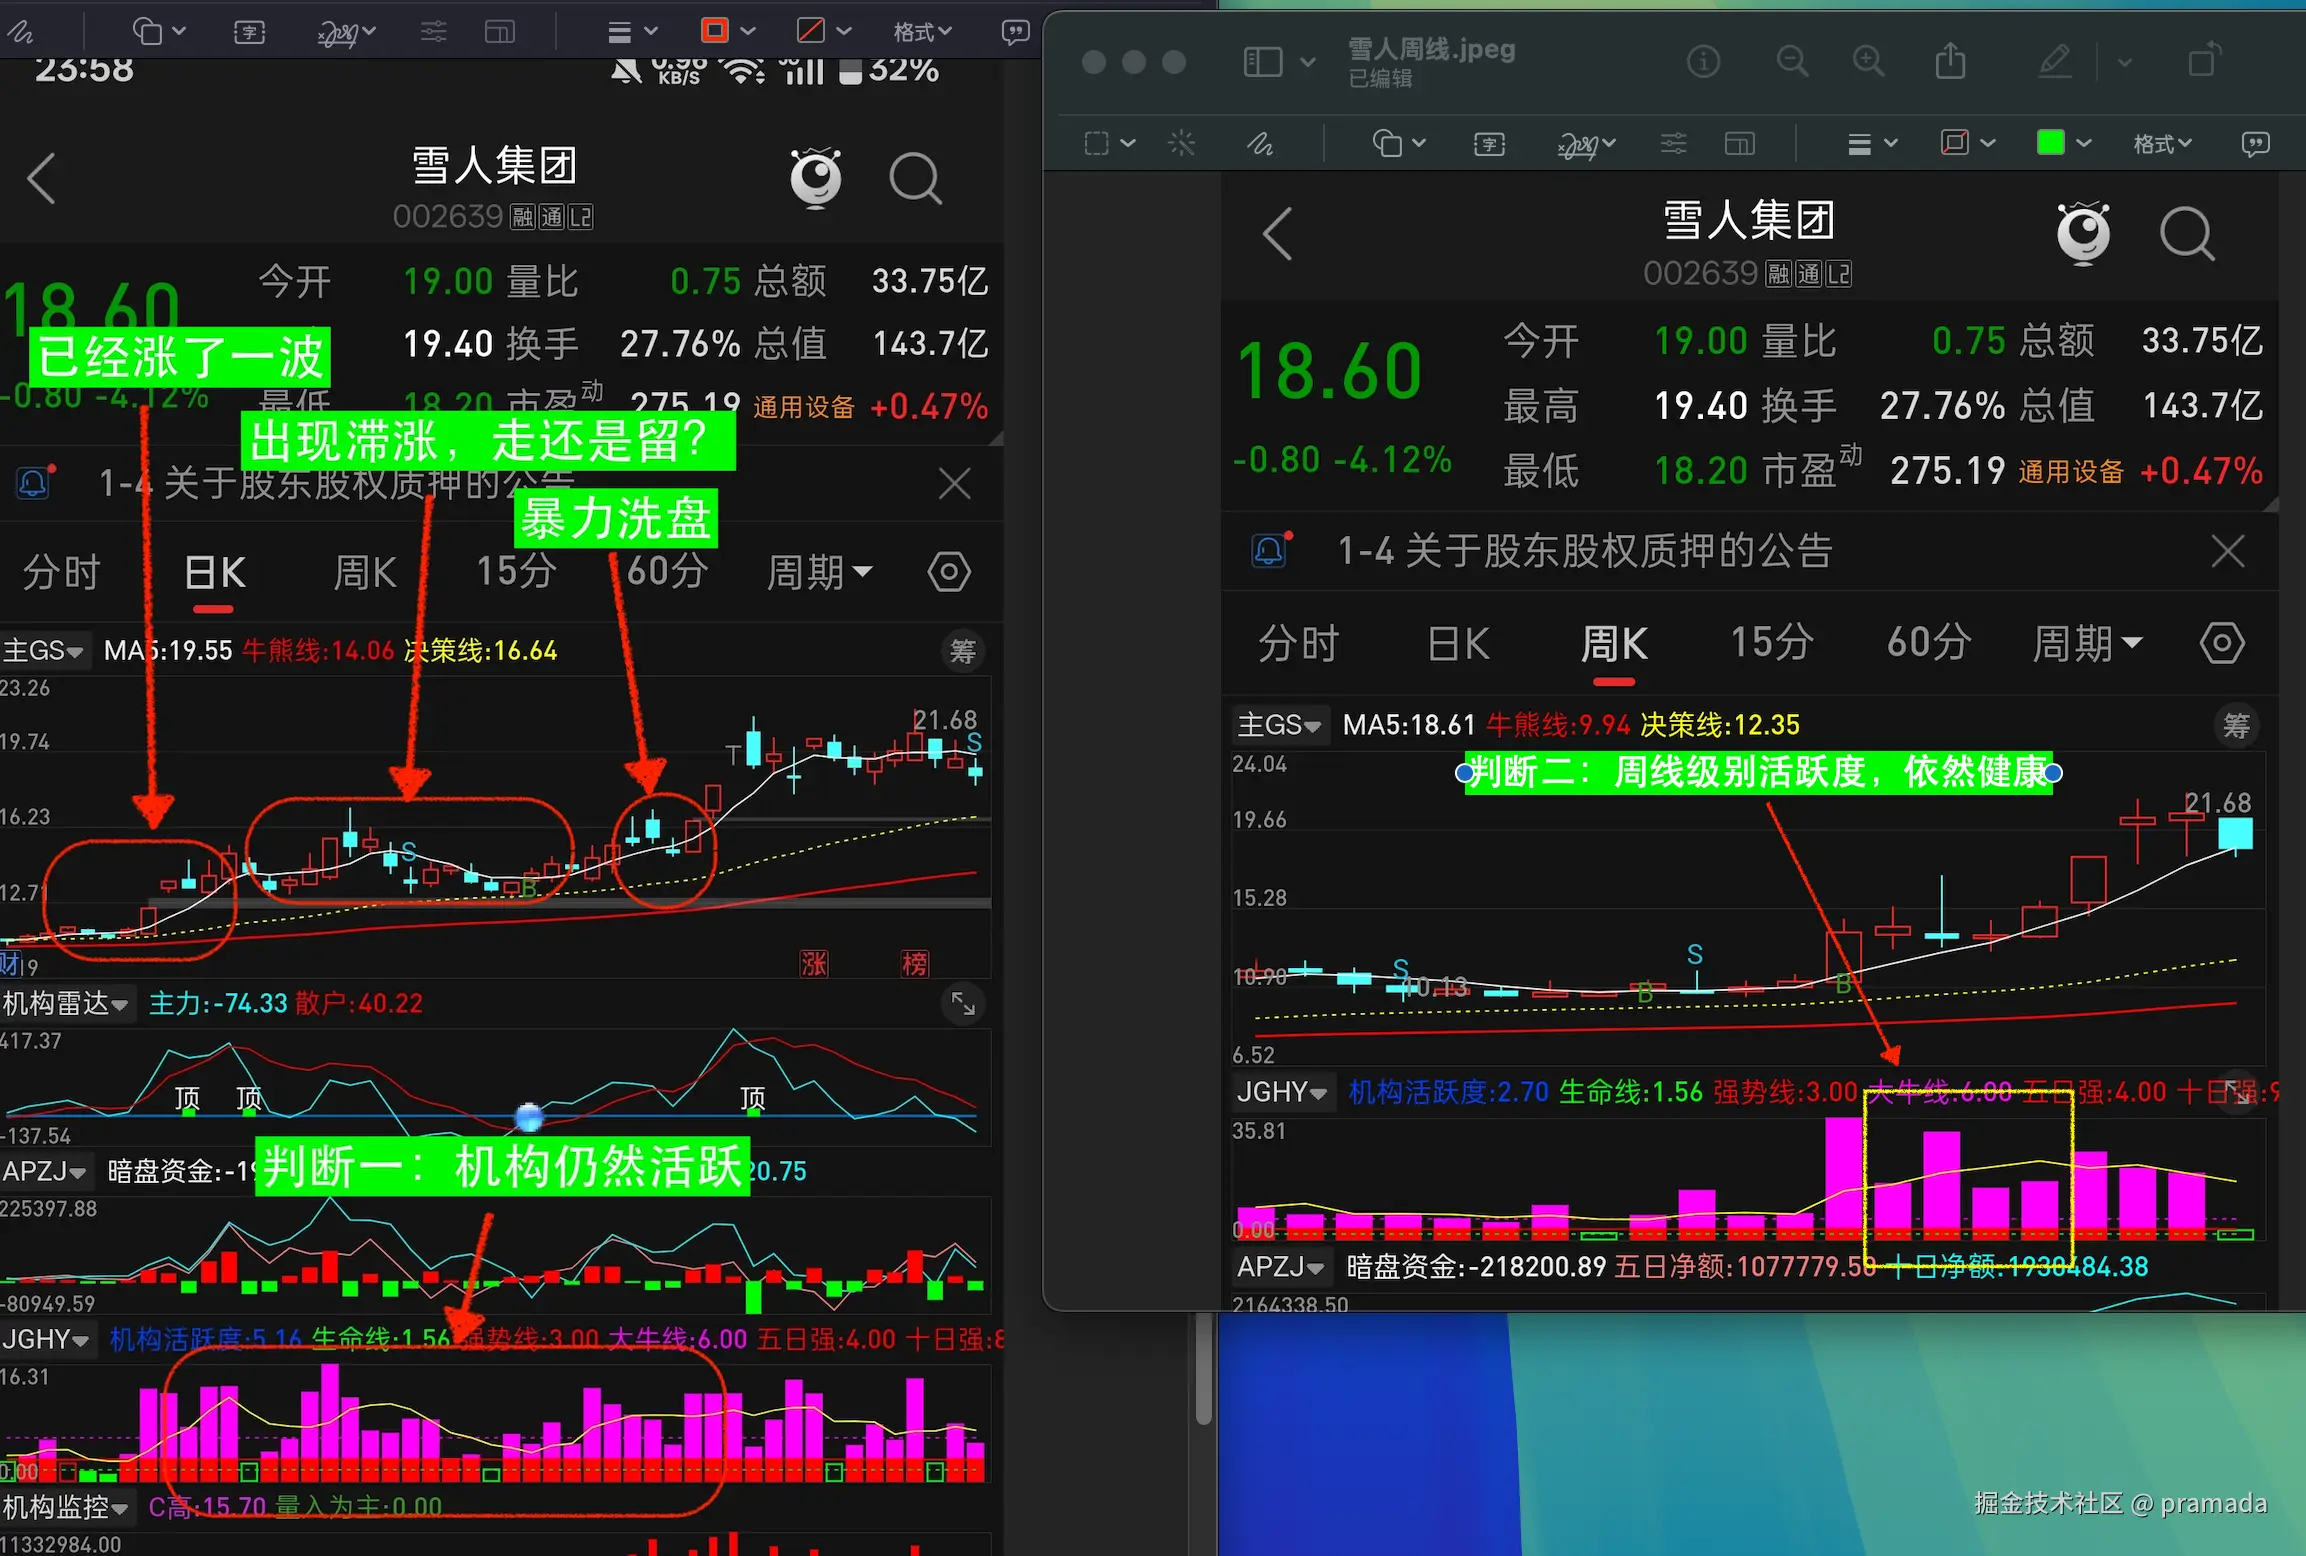Screen dimensions: 2306x1556
Task: Toggle the target overlay icon beside 周期
Action: [2222, 643]
